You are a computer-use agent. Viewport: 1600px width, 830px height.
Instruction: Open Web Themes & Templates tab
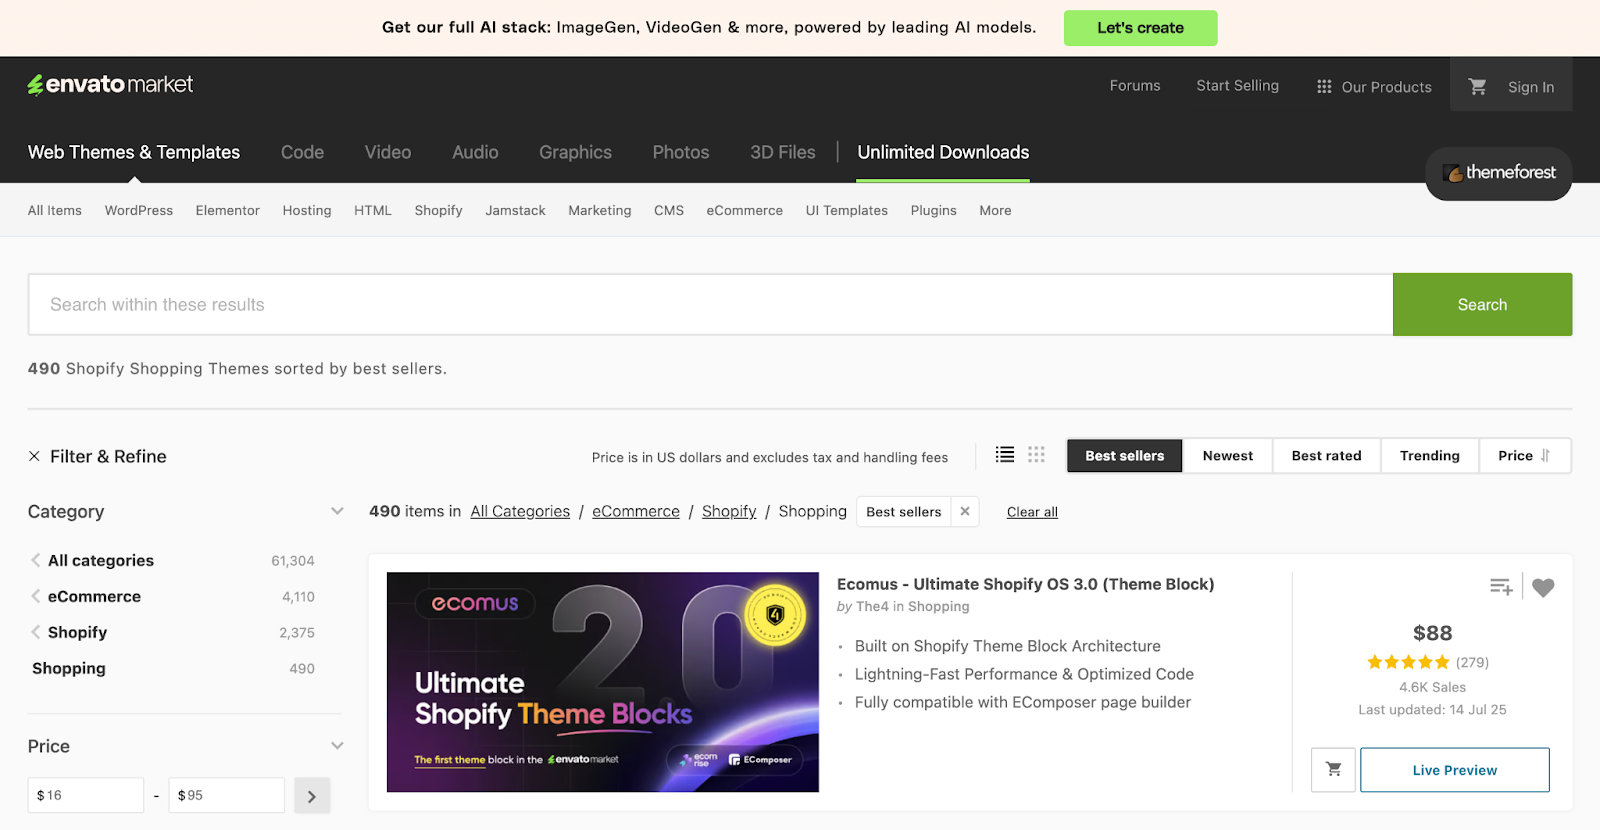tap(134, 152)
